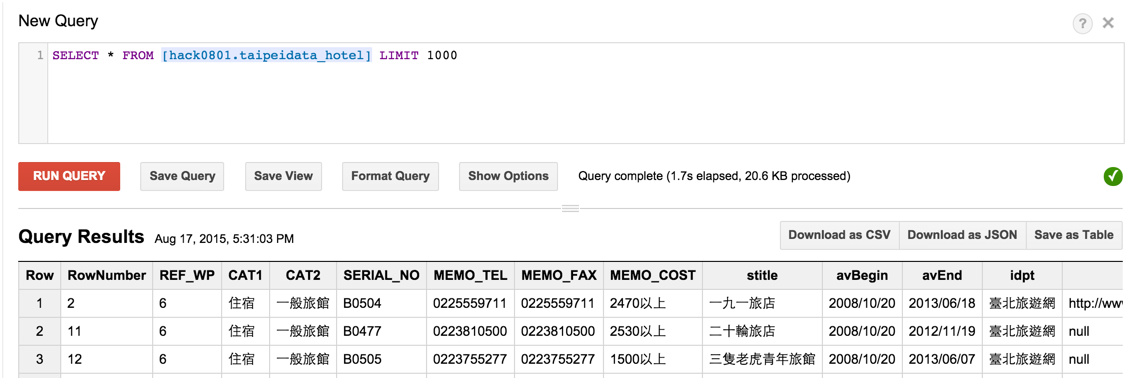Open the help question mark icon
This screenshot has height=378, width=1130.
pyautogui.click(x=1082, y=24)
